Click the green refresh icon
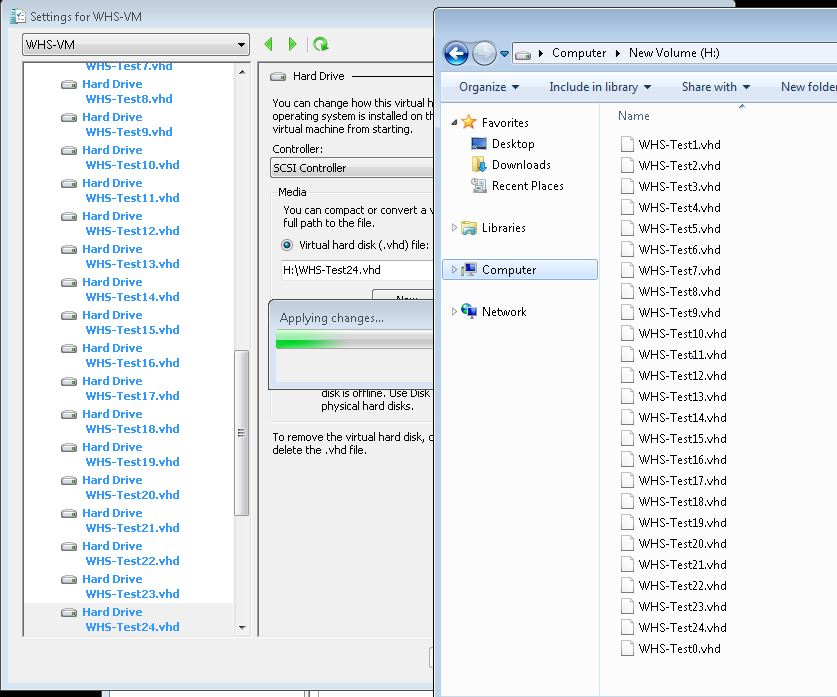Image resolution: width=837 pixels, height=697 pixels. (320, 44)
